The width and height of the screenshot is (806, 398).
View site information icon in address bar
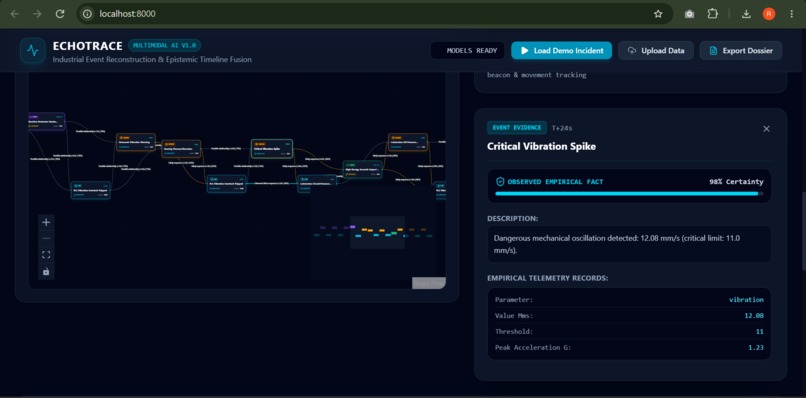coord(87,14)
